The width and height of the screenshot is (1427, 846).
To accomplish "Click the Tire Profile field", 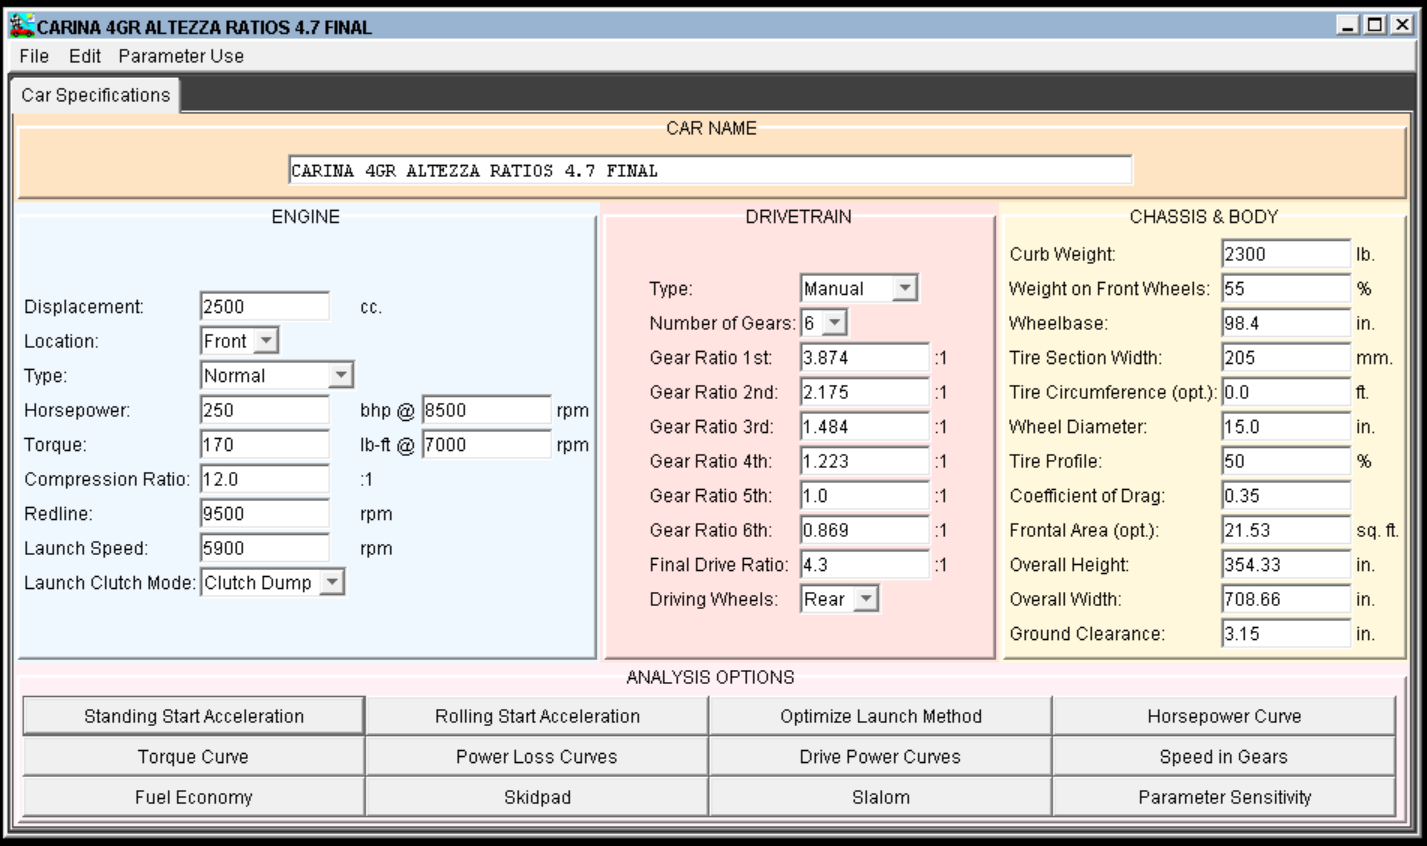I will pos(1286,461).
